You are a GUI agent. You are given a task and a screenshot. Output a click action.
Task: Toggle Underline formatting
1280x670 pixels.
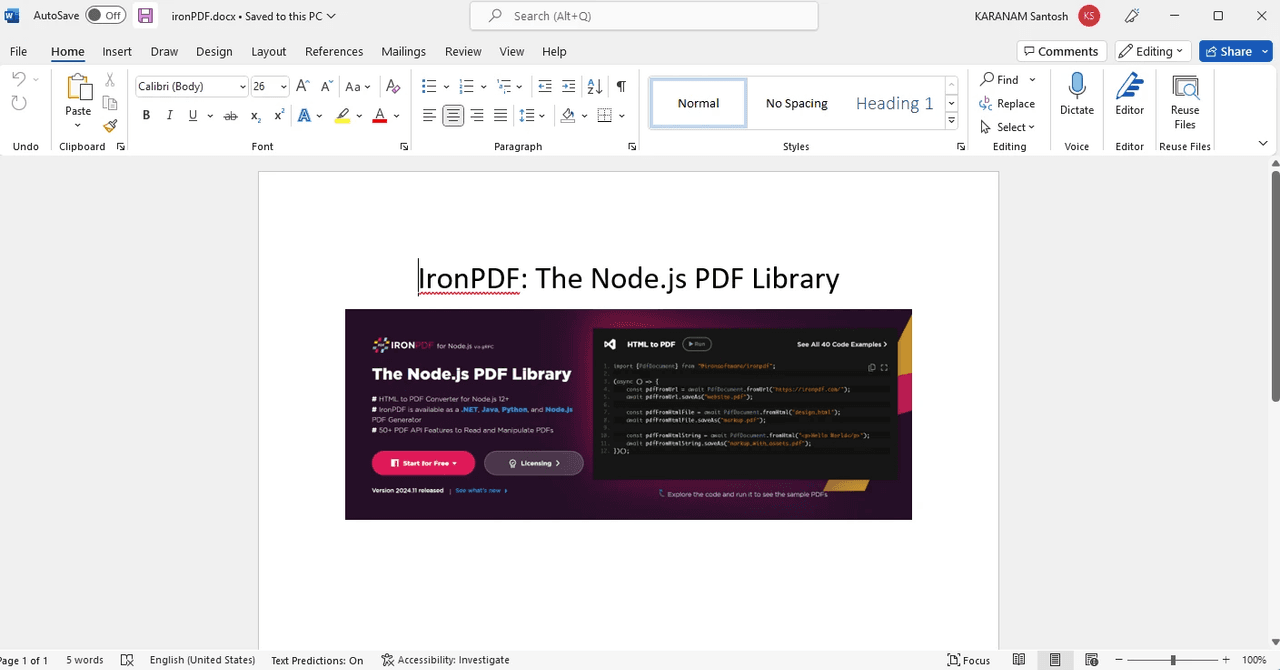pos(193,116)
